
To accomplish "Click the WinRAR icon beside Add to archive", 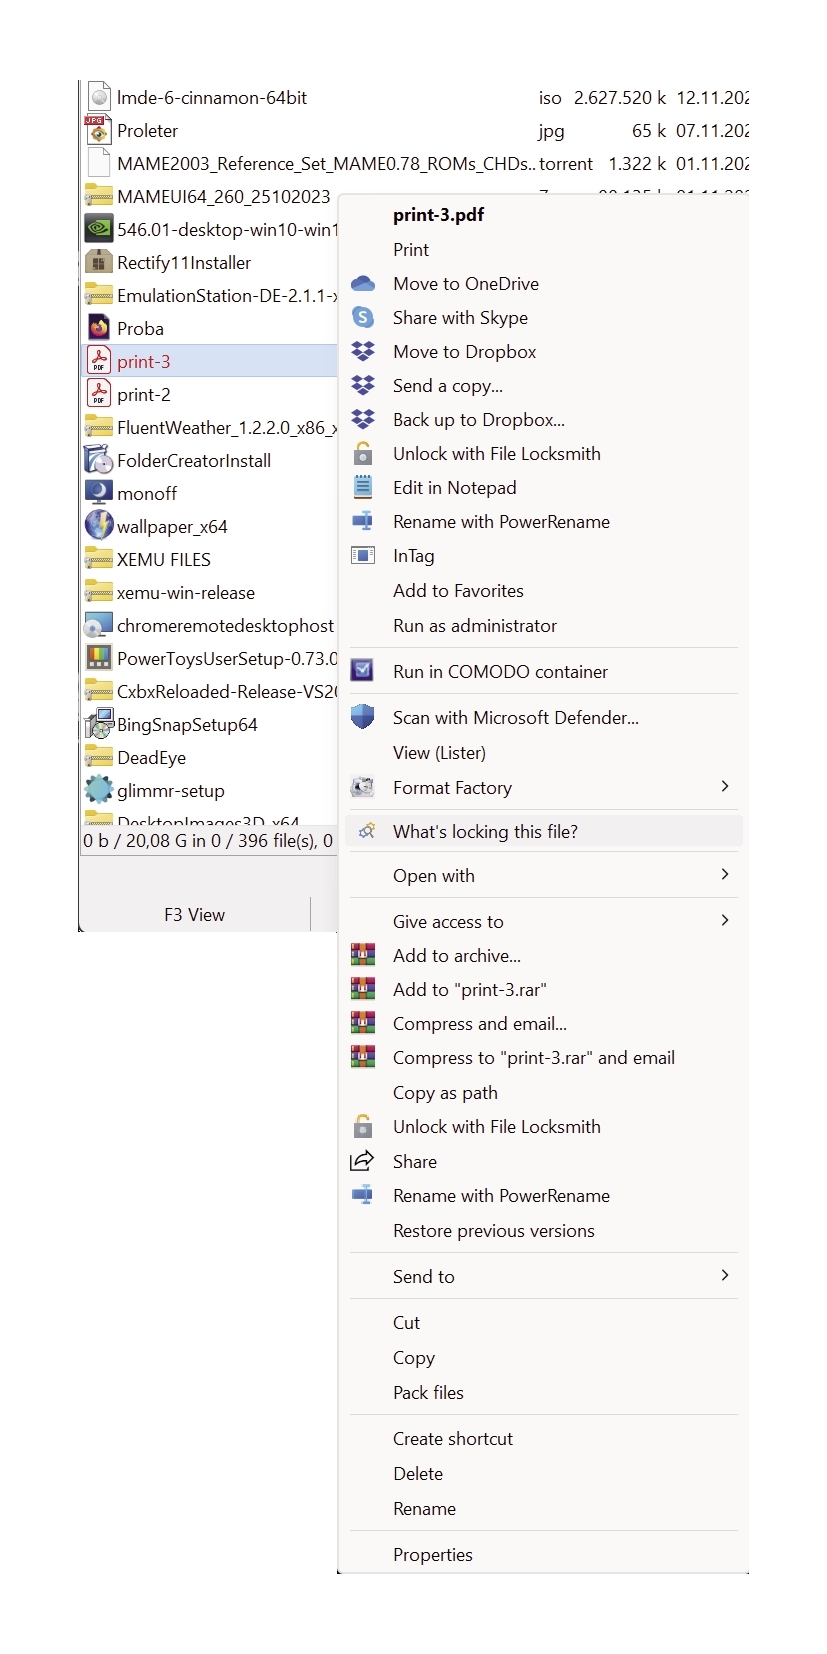I will coord(363,956).
